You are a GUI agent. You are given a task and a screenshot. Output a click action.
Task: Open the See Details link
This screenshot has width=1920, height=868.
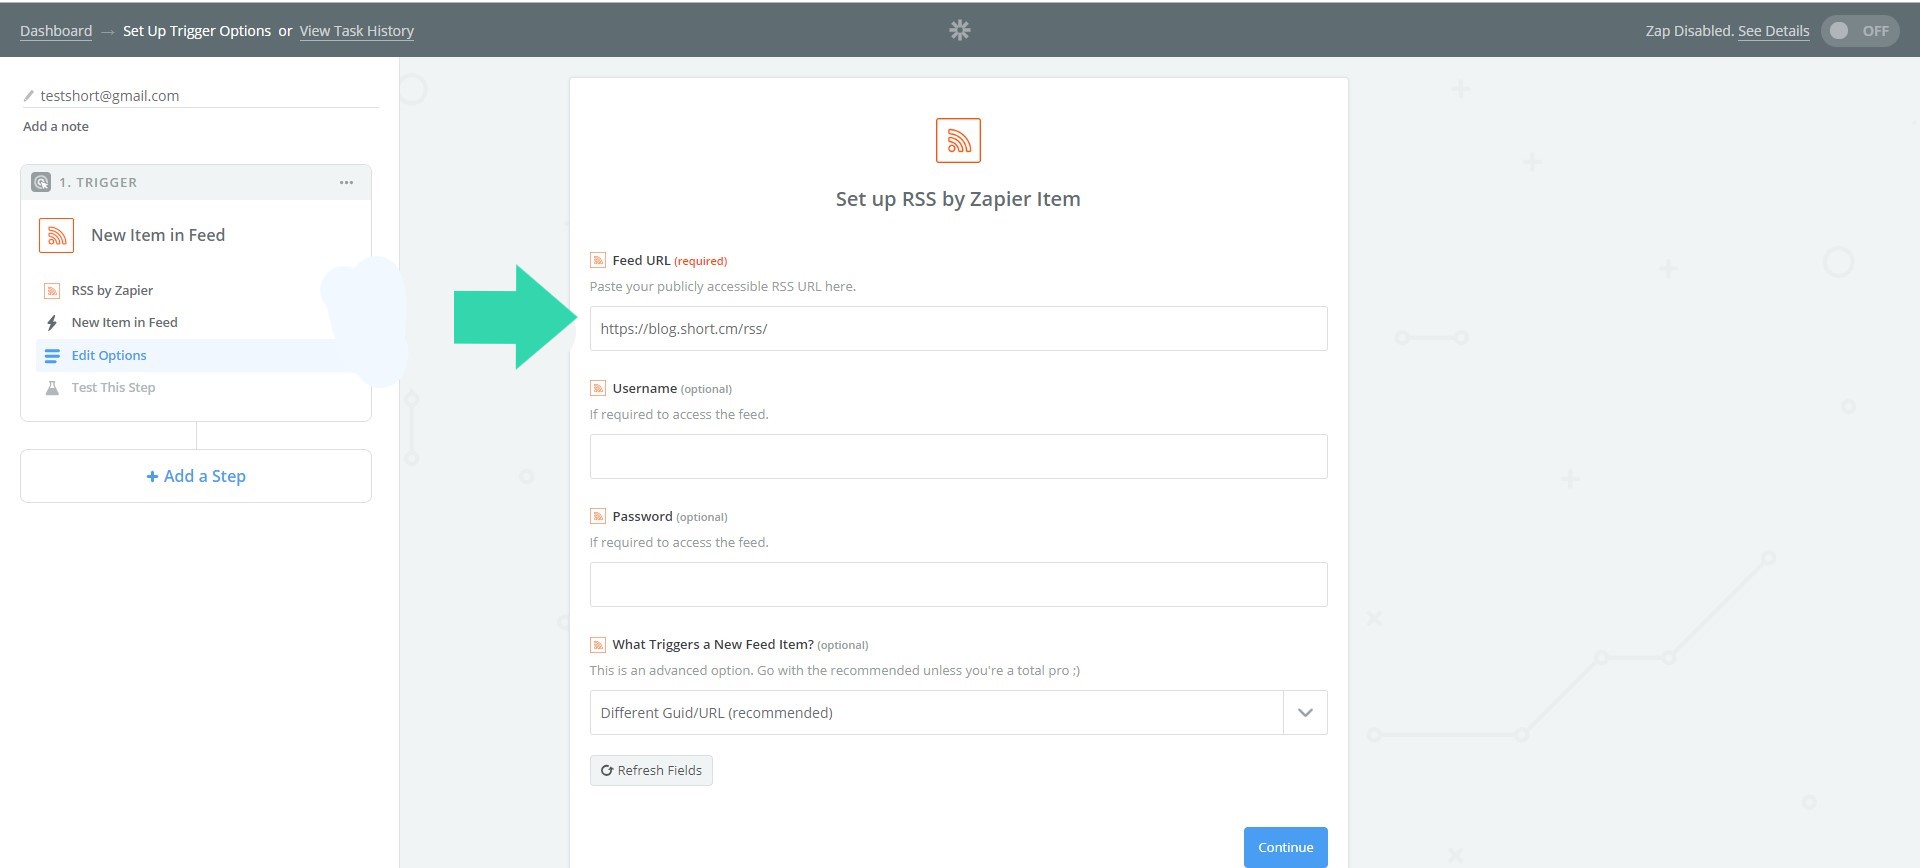1773,31
